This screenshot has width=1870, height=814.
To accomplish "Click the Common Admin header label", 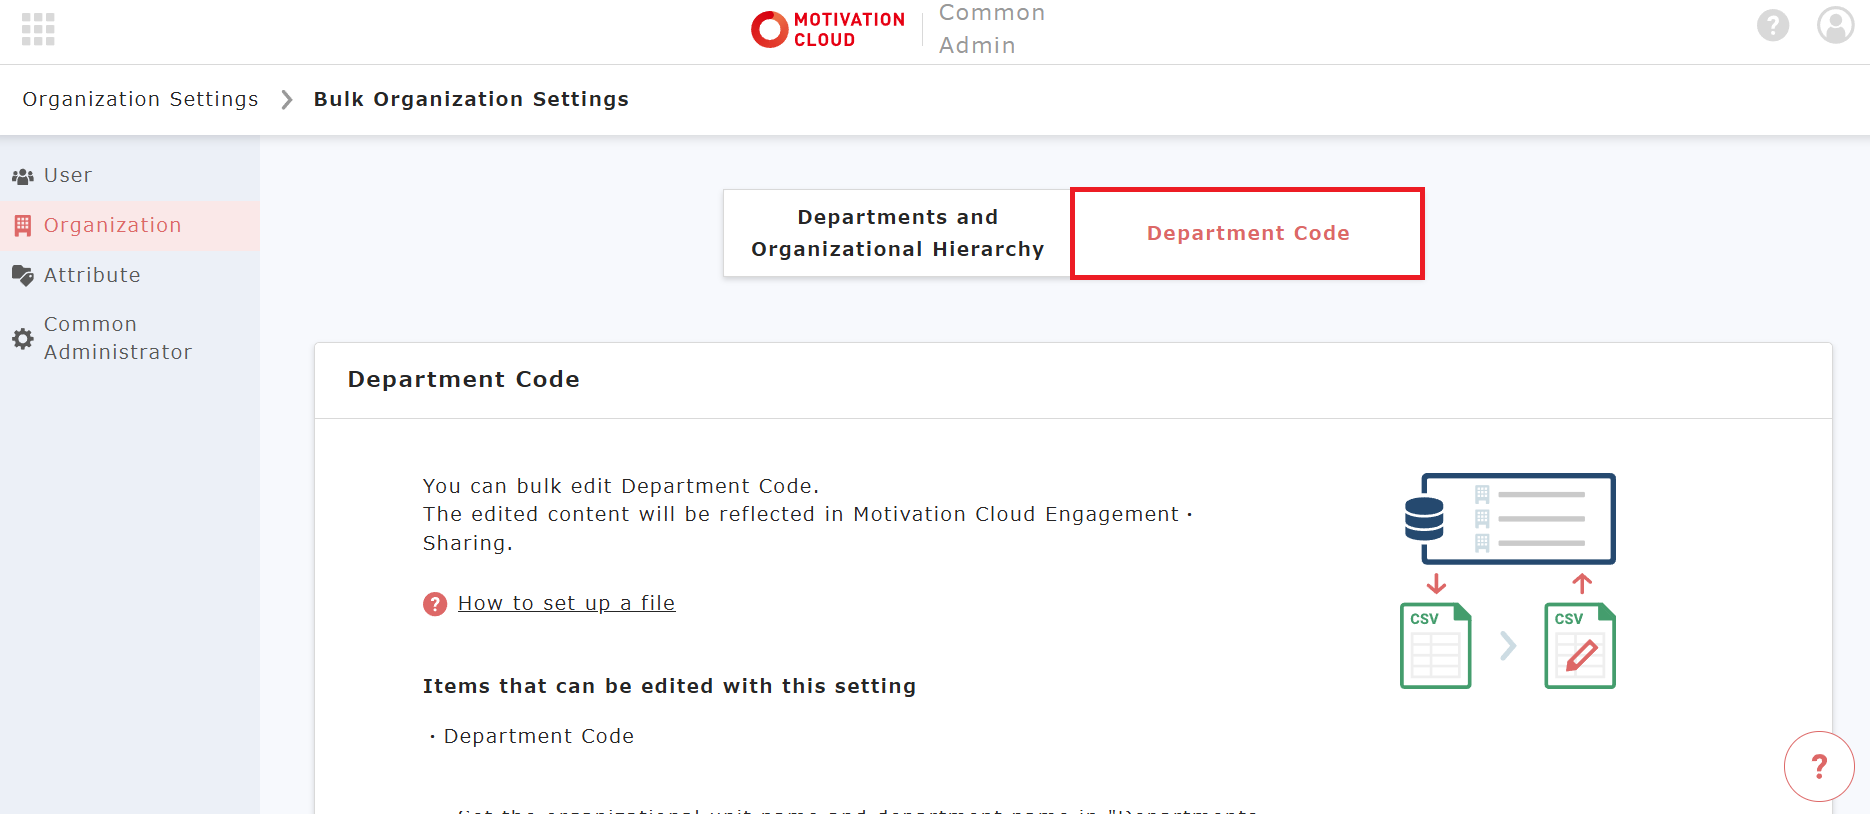I will click(x=991, y=29).
